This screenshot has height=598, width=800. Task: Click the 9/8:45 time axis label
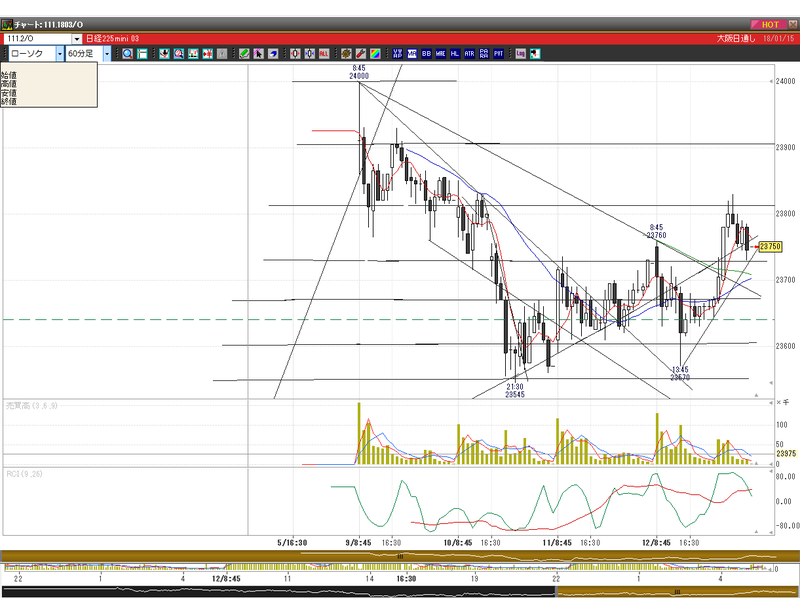(359, 542)
